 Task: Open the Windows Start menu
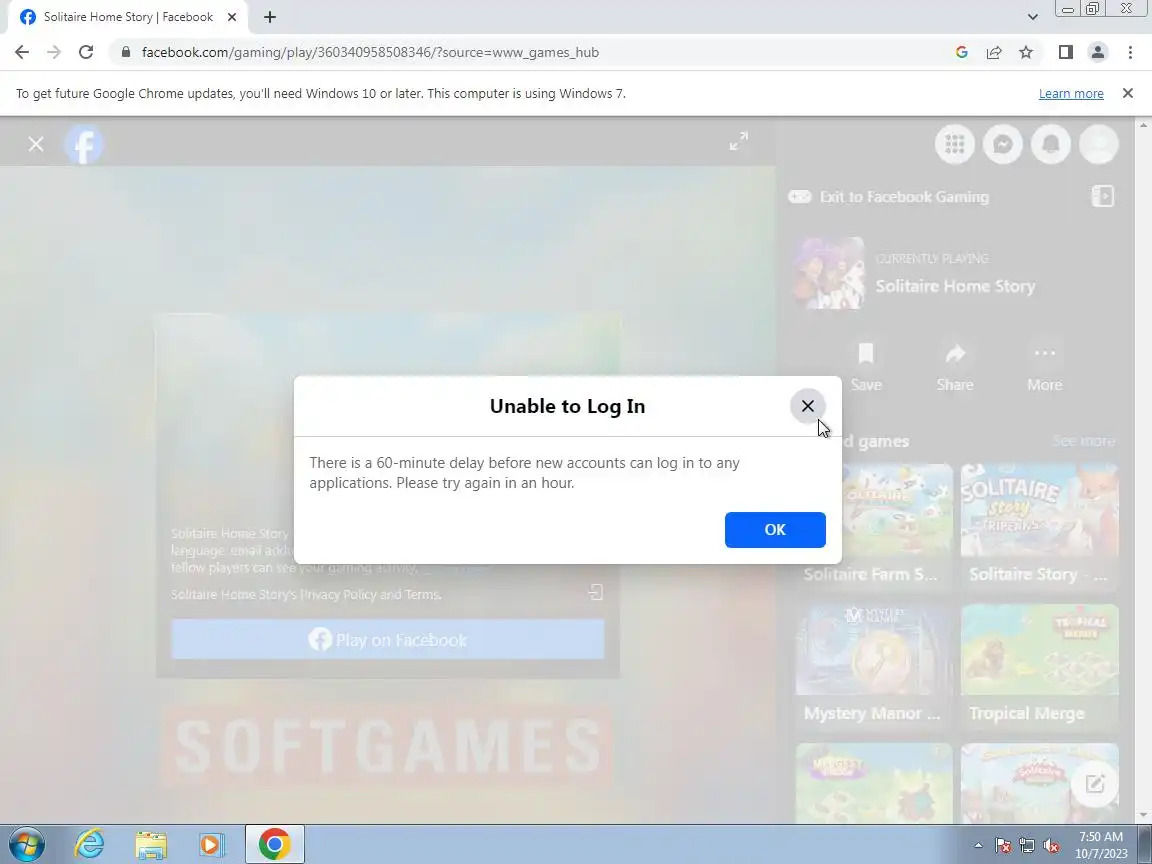27,844
